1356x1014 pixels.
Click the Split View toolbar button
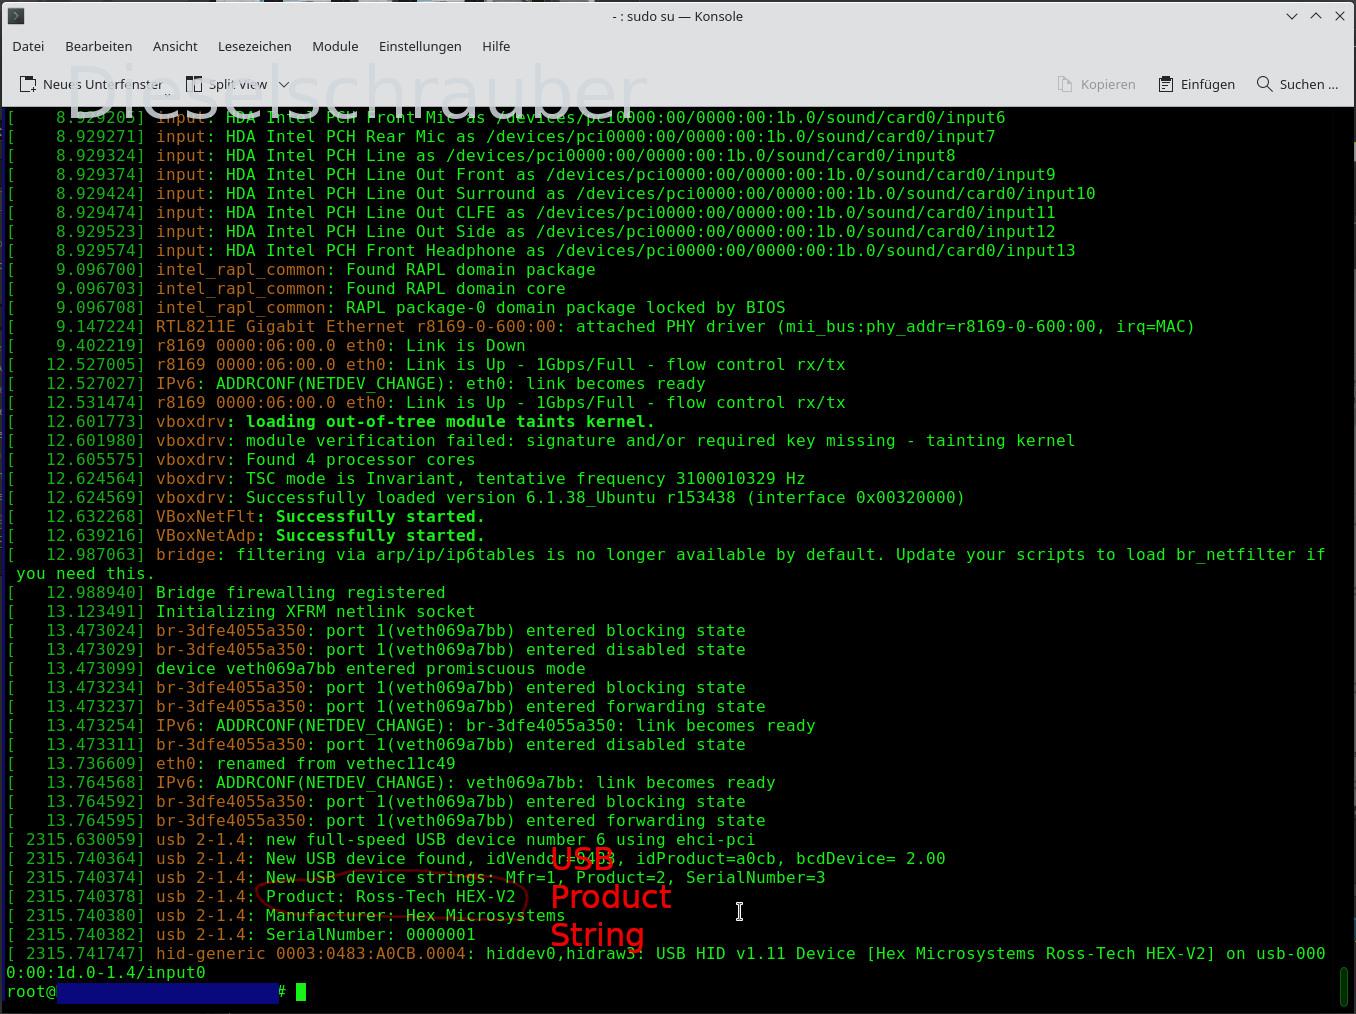(x=228, y=84)
